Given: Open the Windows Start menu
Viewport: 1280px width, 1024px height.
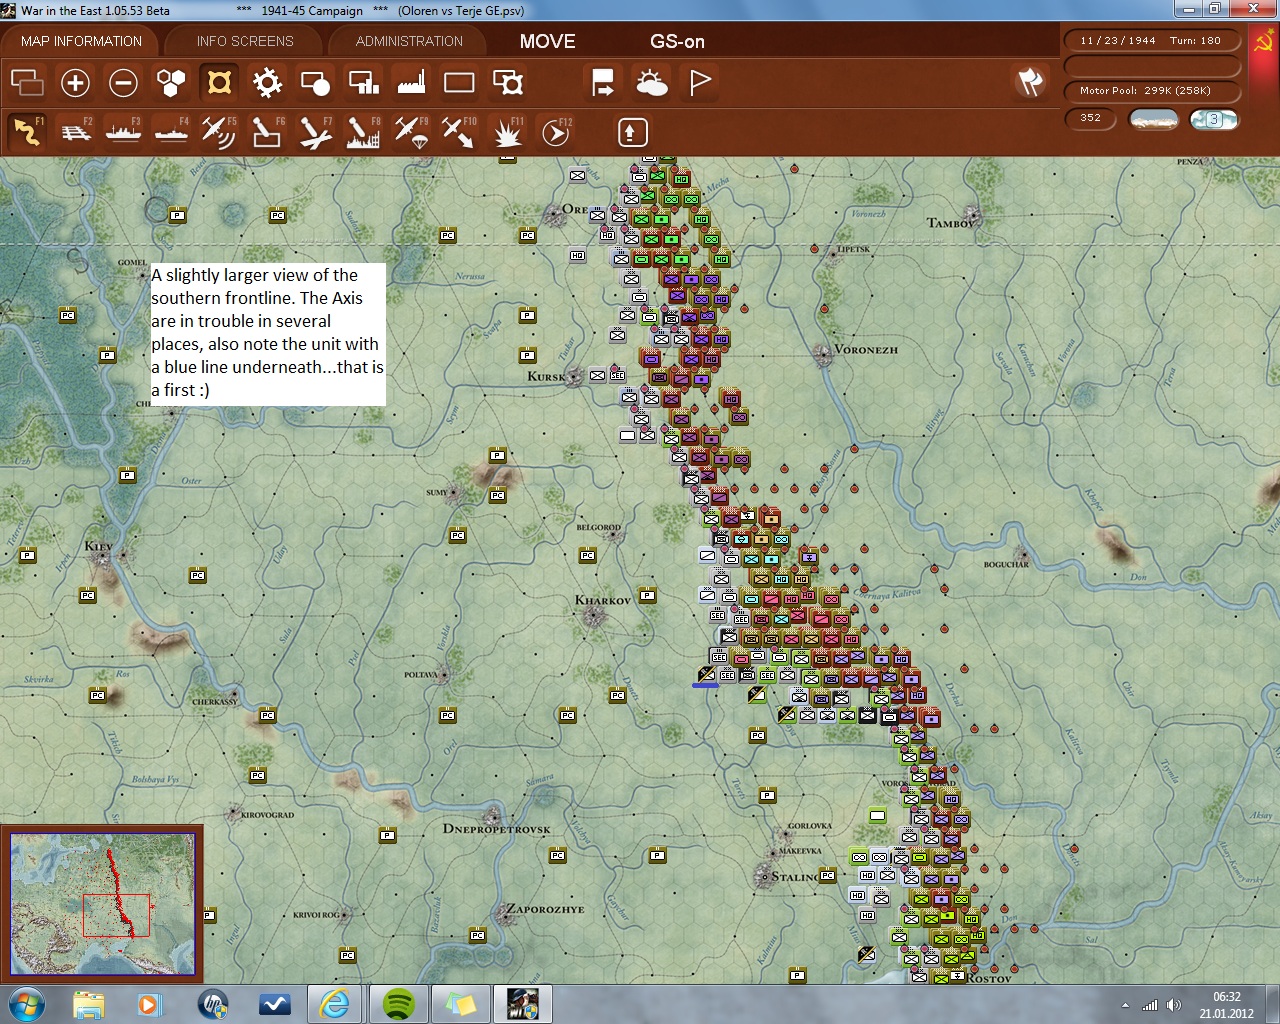Looking at the screenshot, I should 27,1004.
